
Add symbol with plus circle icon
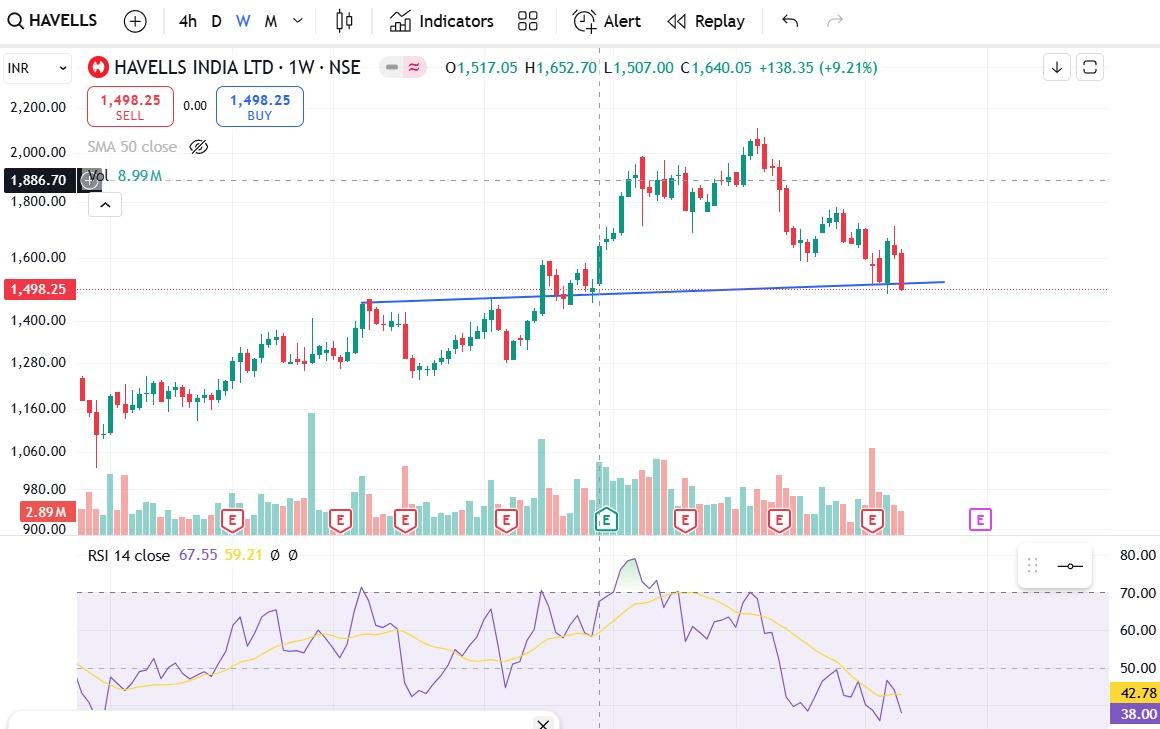tap(135, 21)
